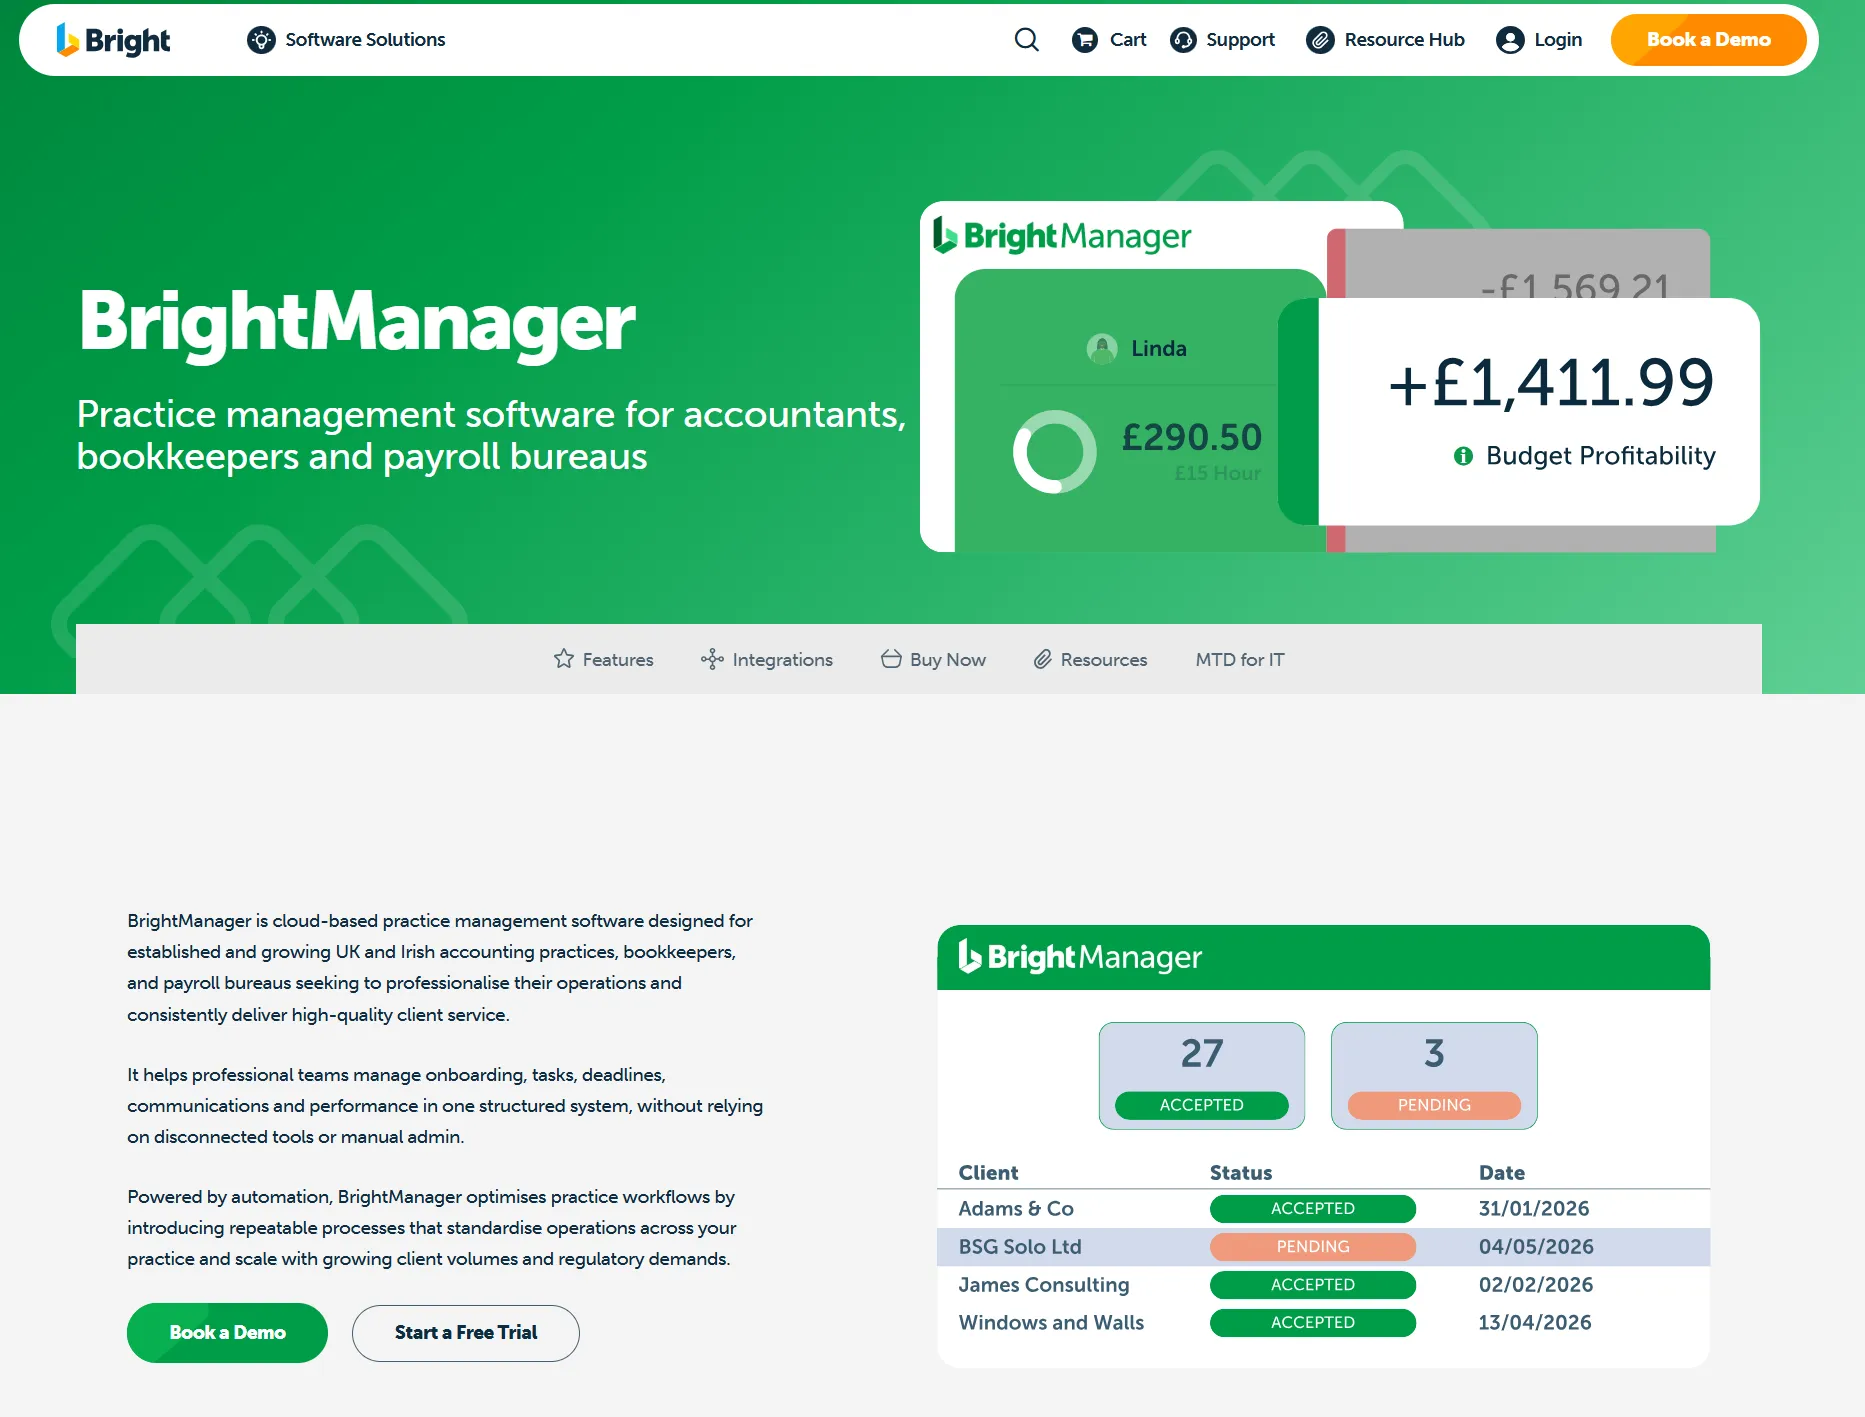
Task: Click the Resource Hub paperclip icon
Action: pyautogui.click(x=1320, y=40)
